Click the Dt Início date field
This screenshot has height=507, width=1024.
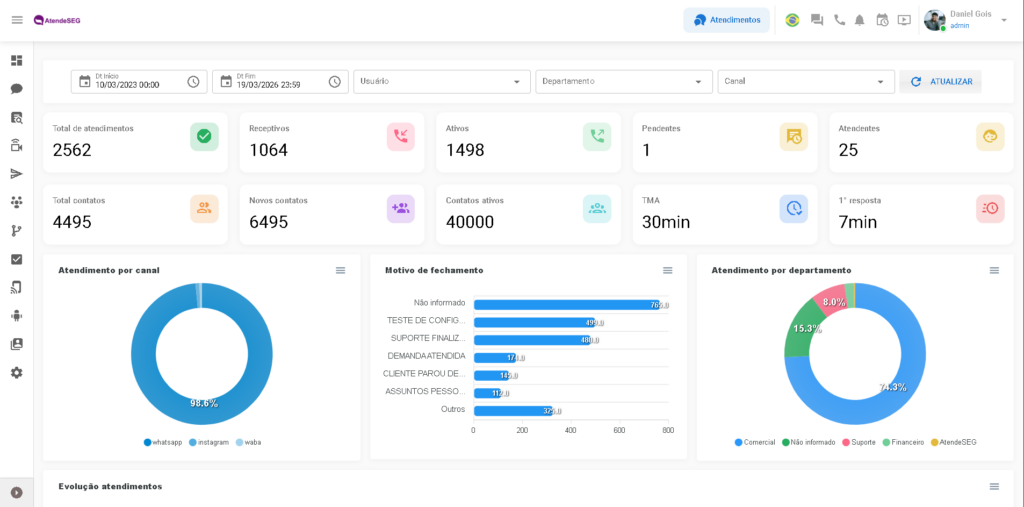point(138,82)
